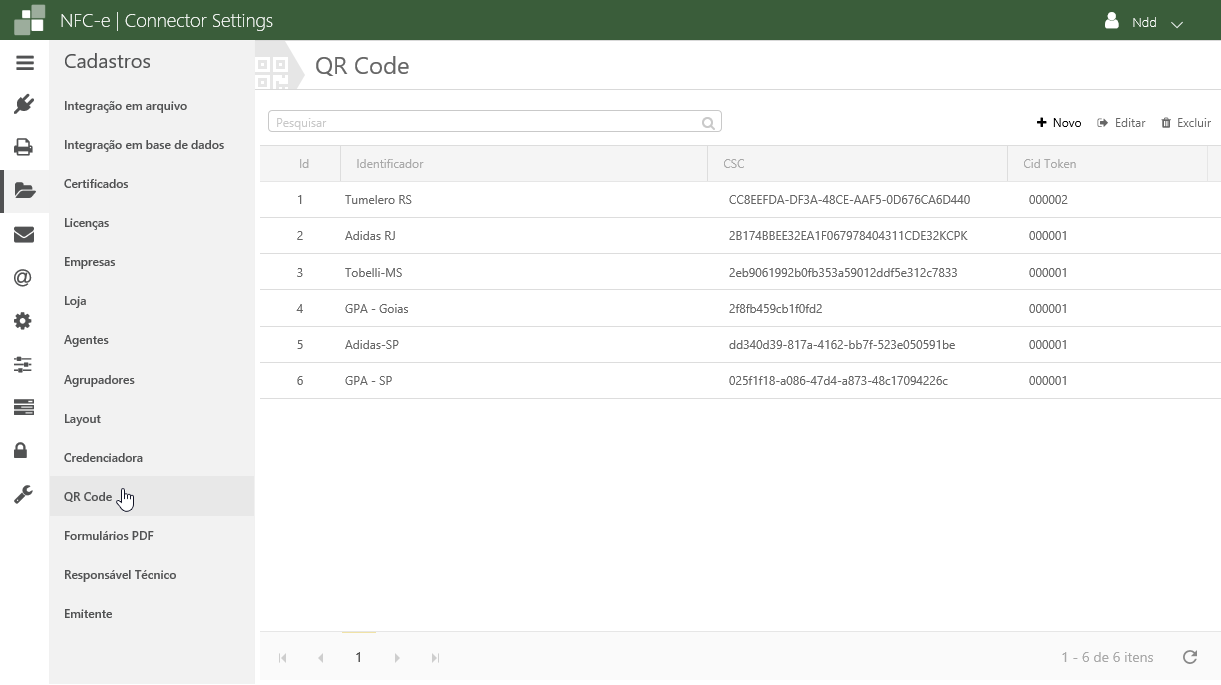Open the Formulários PDF menu item

click(109, 536)
